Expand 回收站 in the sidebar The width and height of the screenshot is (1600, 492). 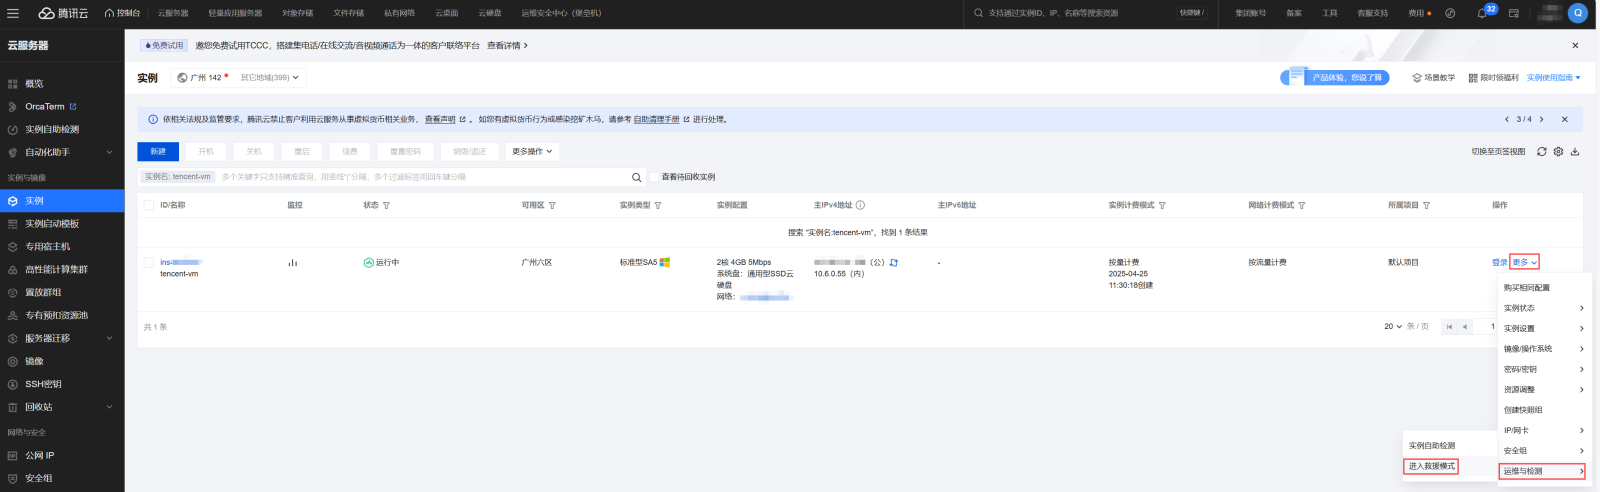click(109, 407)
